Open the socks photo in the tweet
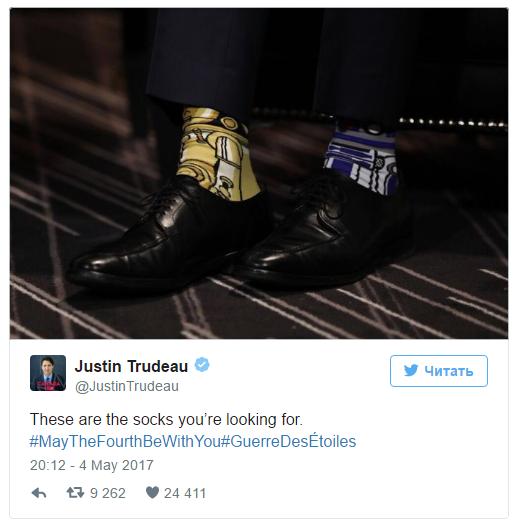 259,173
